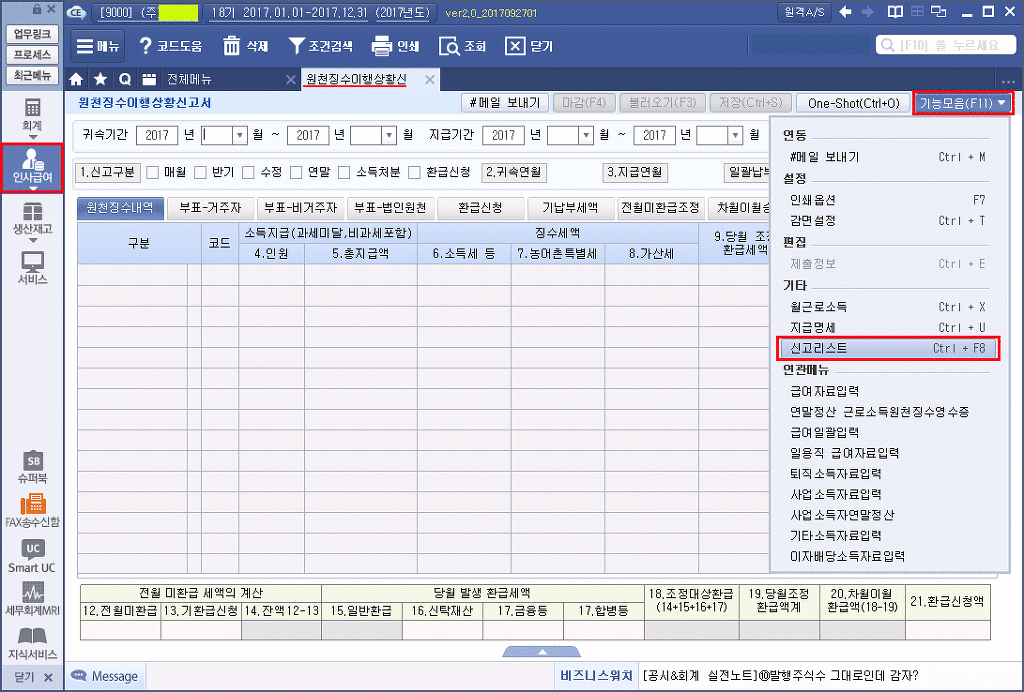Enable the 매월 checkbox
Screen dimensions: 1024x692
pyautogui.click(x=153, y=172)
